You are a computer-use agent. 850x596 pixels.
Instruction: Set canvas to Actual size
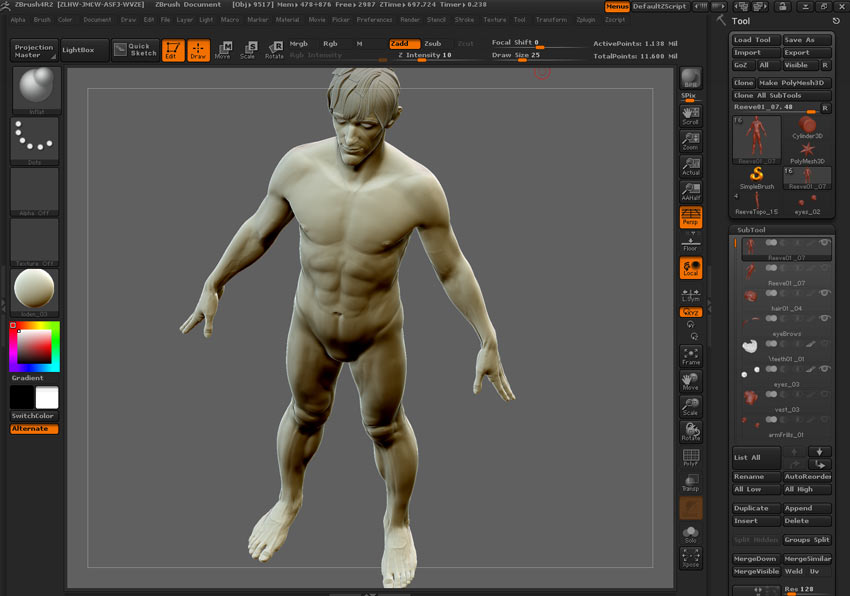691,166
